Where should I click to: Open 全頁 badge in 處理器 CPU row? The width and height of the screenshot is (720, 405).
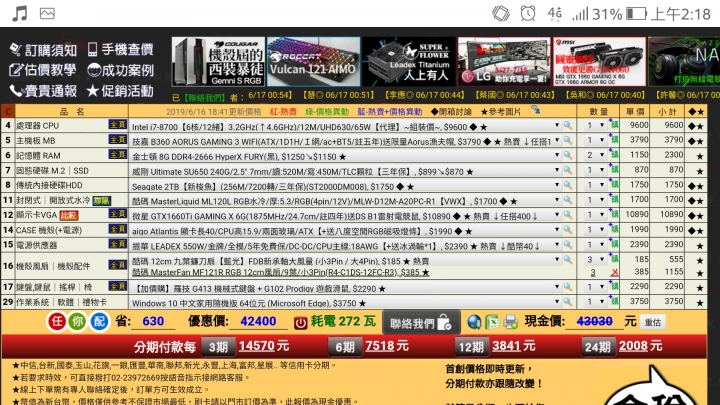click(x=118, y=124)
